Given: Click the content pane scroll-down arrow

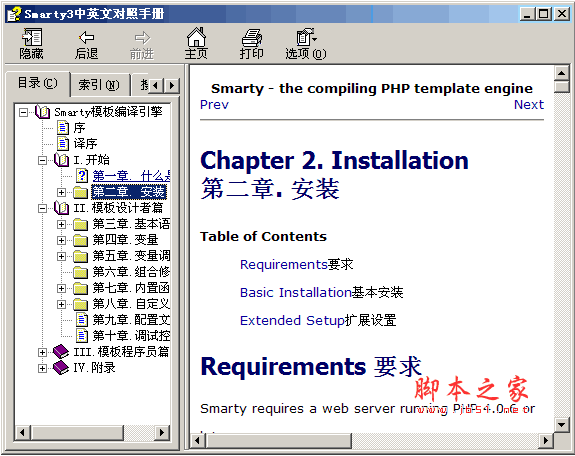Looking at the screenshot, I should point(561,425).
